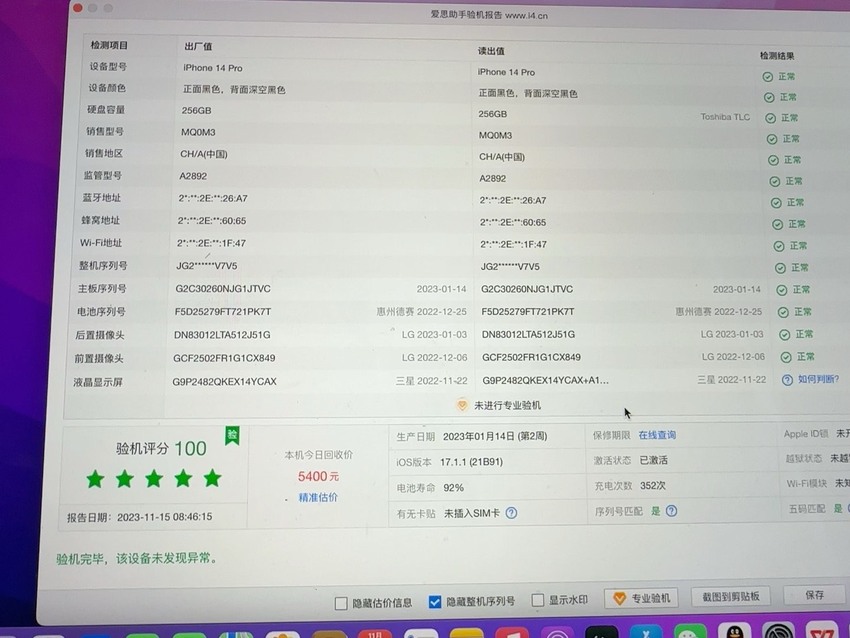Click the help icon beside 未插入SIM卡

[x=511, y=513]
